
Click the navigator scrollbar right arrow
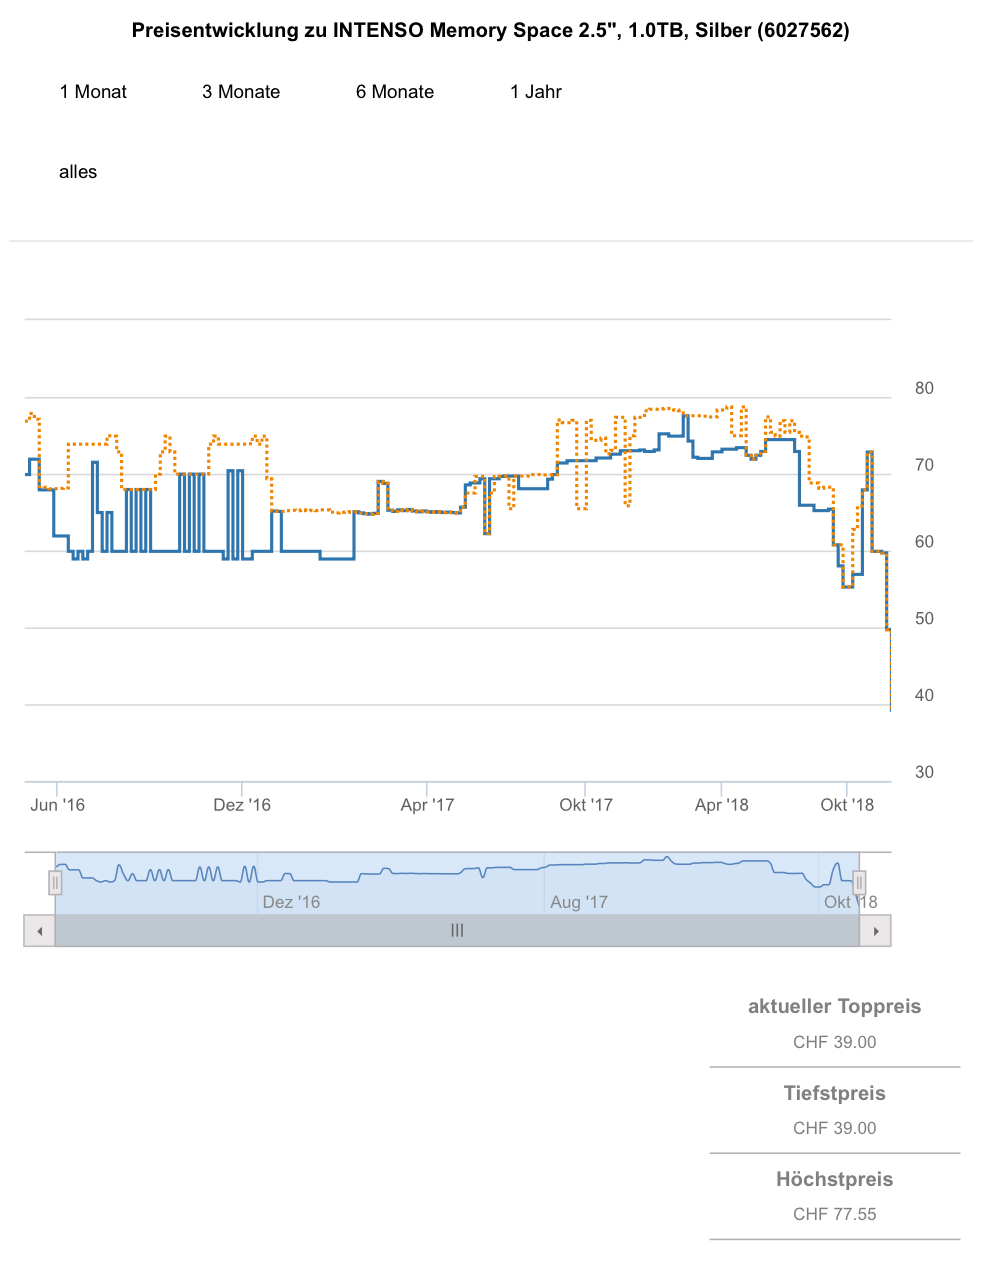pyautogui.click(x=876, y=931)
